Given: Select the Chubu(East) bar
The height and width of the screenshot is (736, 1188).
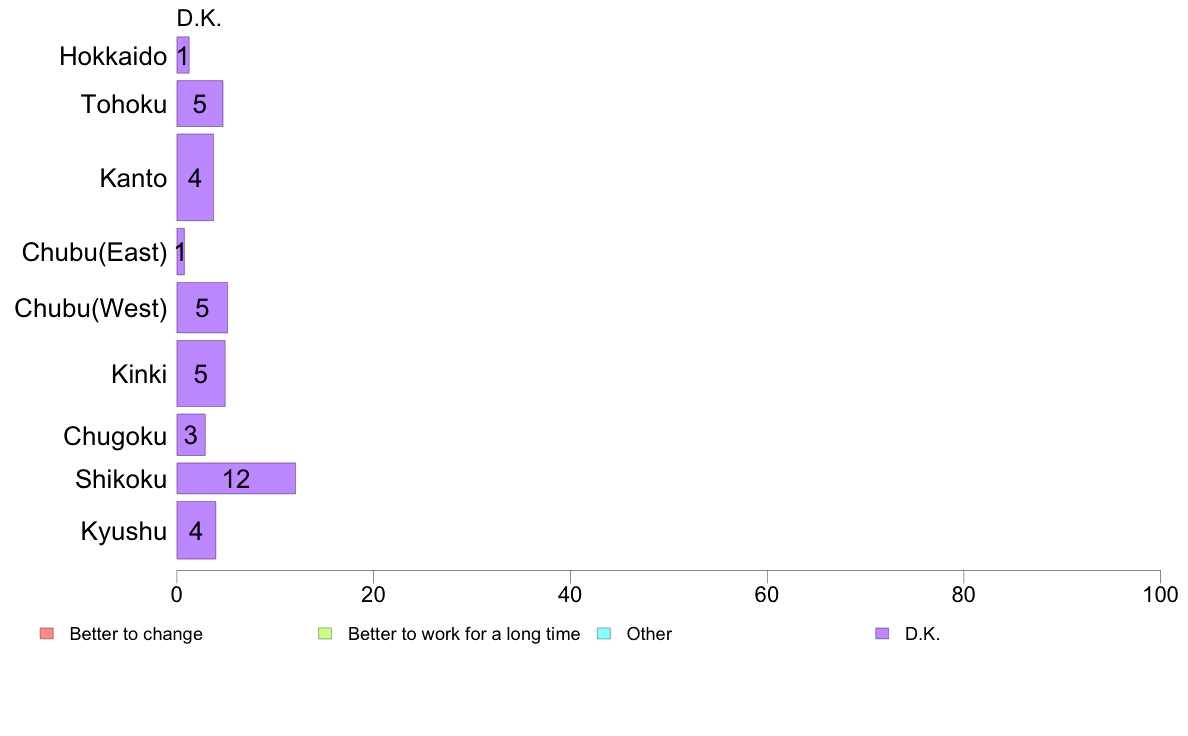Looking at the screenshot, I should tap(180, 252).
